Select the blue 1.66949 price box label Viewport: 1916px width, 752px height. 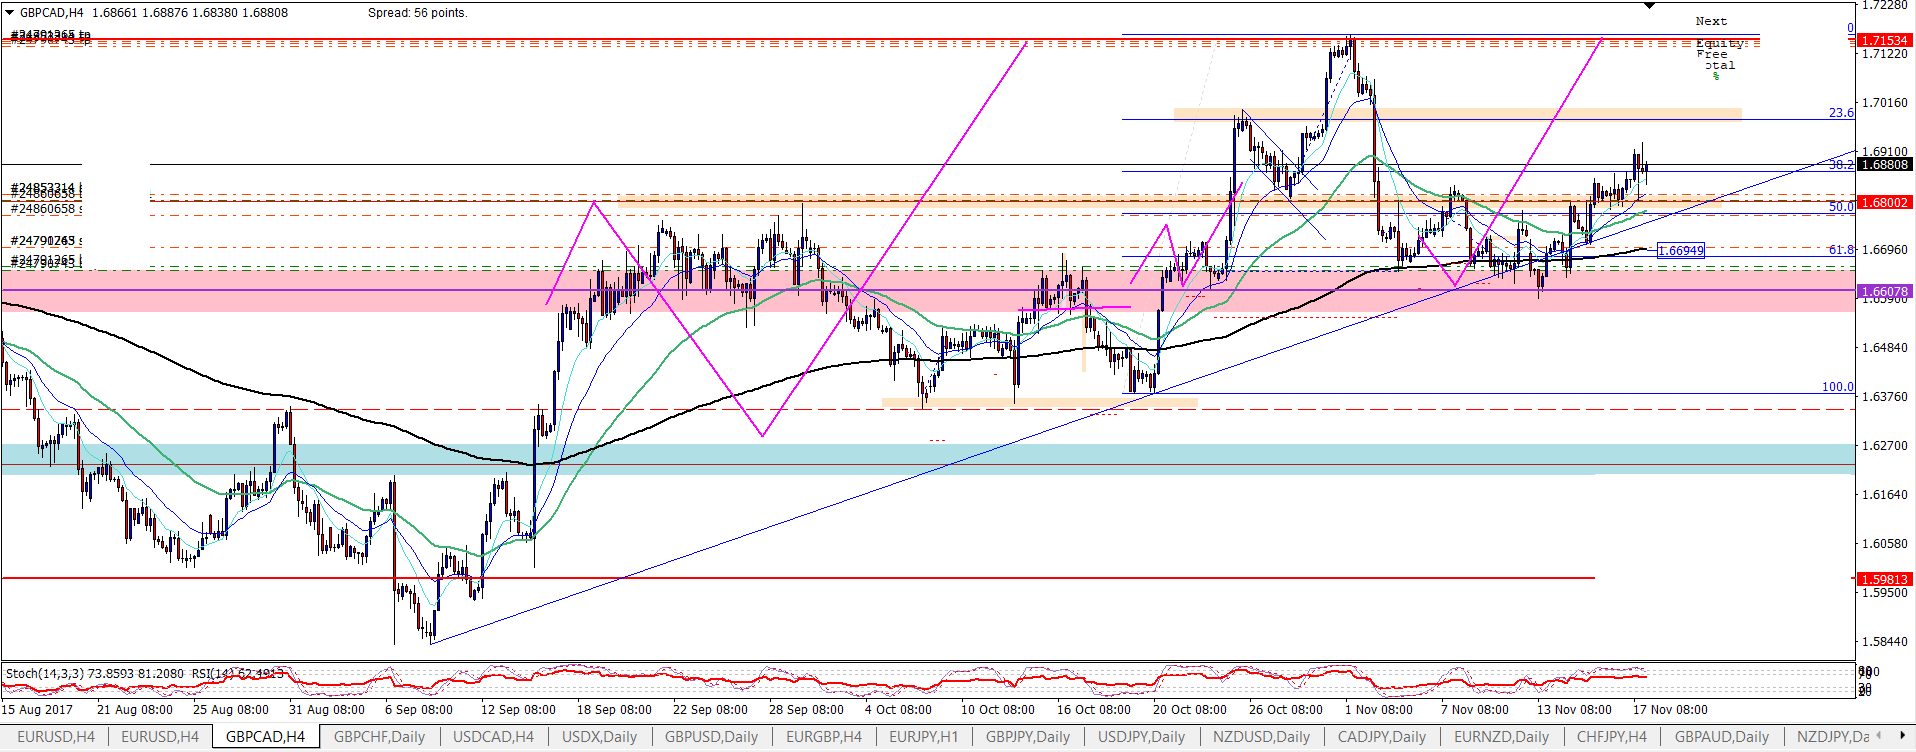click(x=1681, y=250)
